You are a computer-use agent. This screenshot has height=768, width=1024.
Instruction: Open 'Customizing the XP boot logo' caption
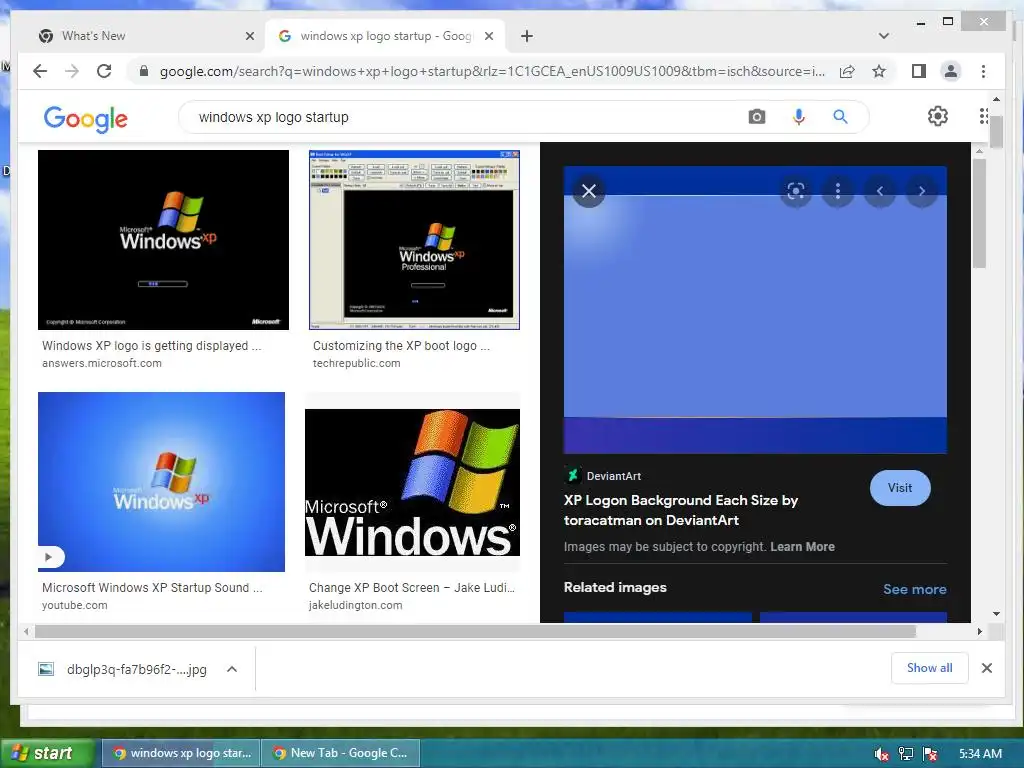coord(401,345)
